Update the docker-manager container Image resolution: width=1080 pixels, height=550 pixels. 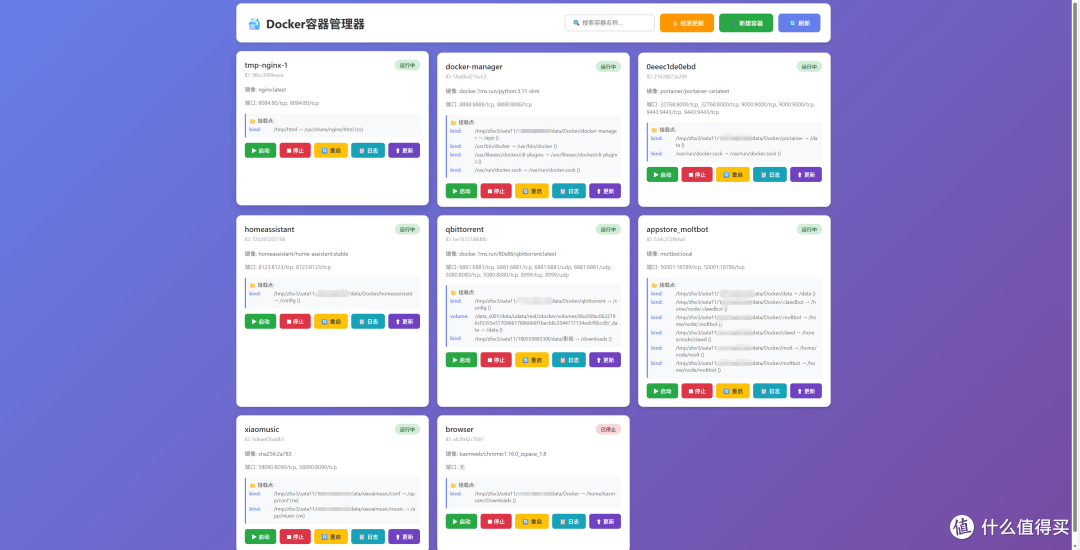[605, 191]
